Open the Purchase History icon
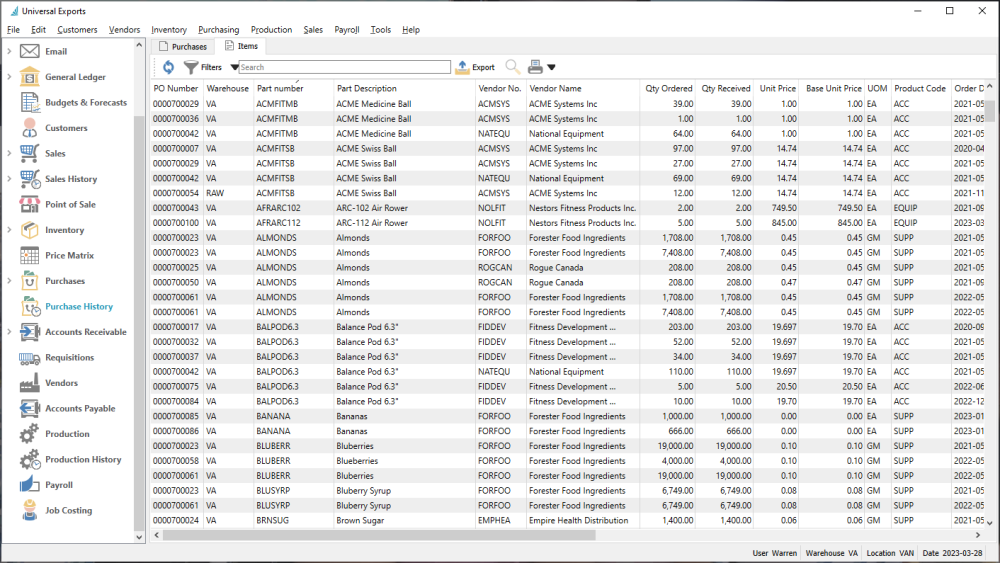Image resolution: width=1000 pixels, height=563 pixels. click(29, 307)
